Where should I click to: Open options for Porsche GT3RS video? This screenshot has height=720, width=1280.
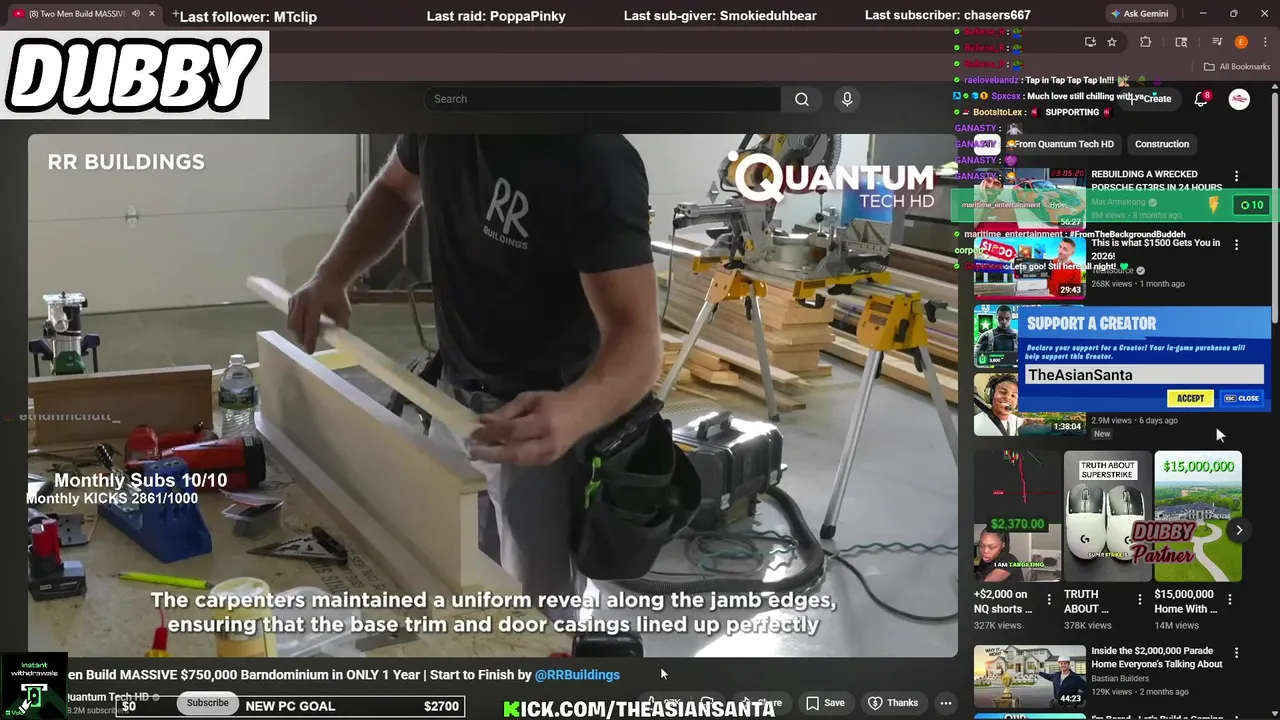tap(1236, 176)
